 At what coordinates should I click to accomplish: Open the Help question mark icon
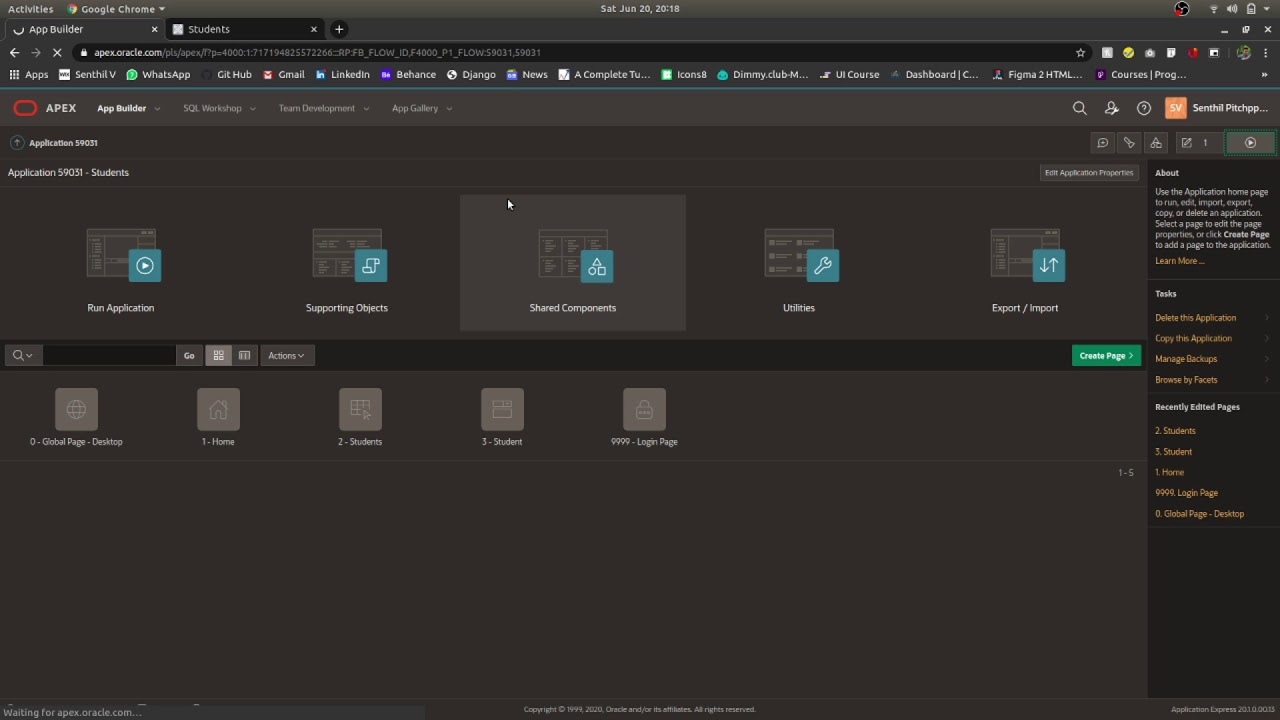click(1144, 108)
